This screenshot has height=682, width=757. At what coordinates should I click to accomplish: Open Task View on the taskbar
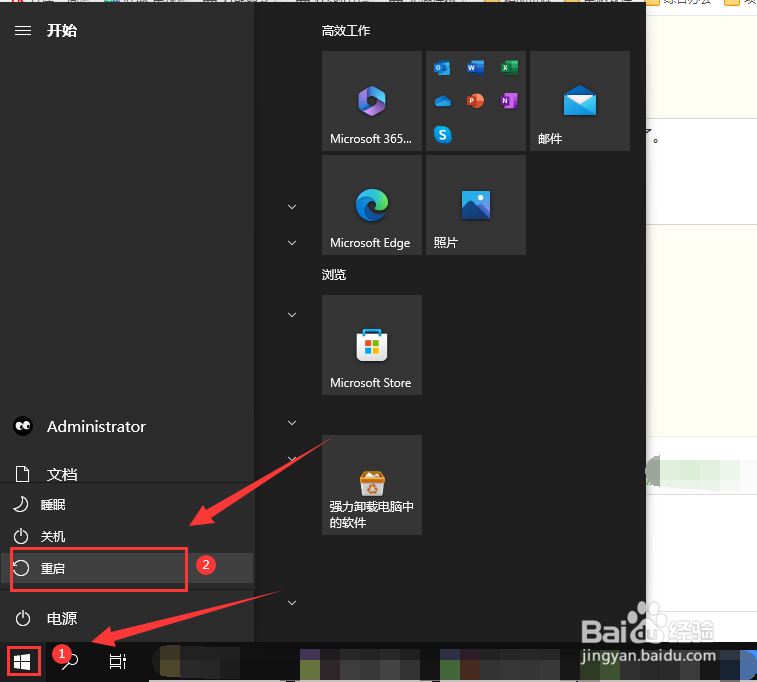[117, 662]
